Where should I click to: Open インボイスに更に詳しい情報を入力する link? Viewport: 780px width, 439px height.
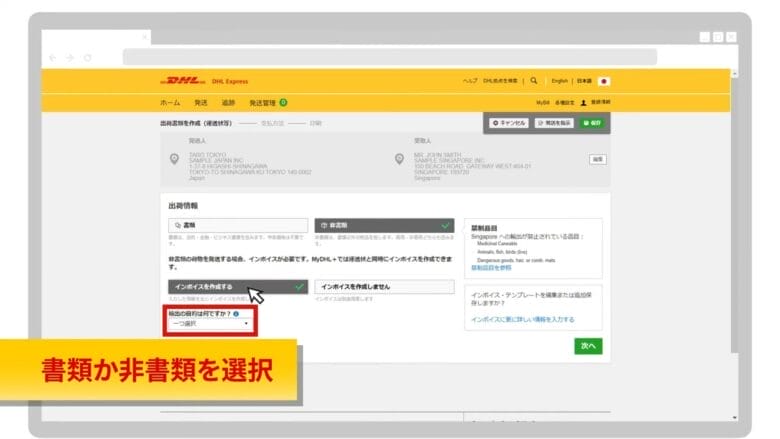coord(522,319)
